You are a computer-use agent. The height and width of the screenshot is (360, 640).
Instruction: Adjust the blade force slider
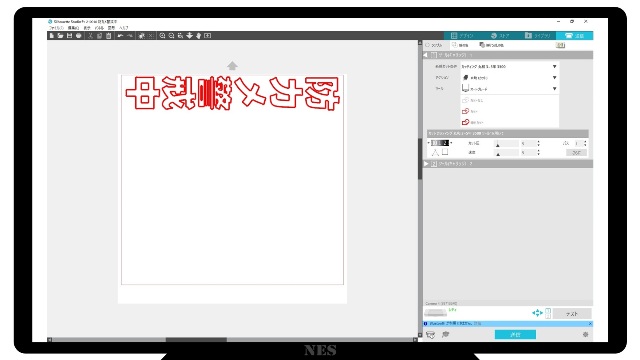click(506, 144)
